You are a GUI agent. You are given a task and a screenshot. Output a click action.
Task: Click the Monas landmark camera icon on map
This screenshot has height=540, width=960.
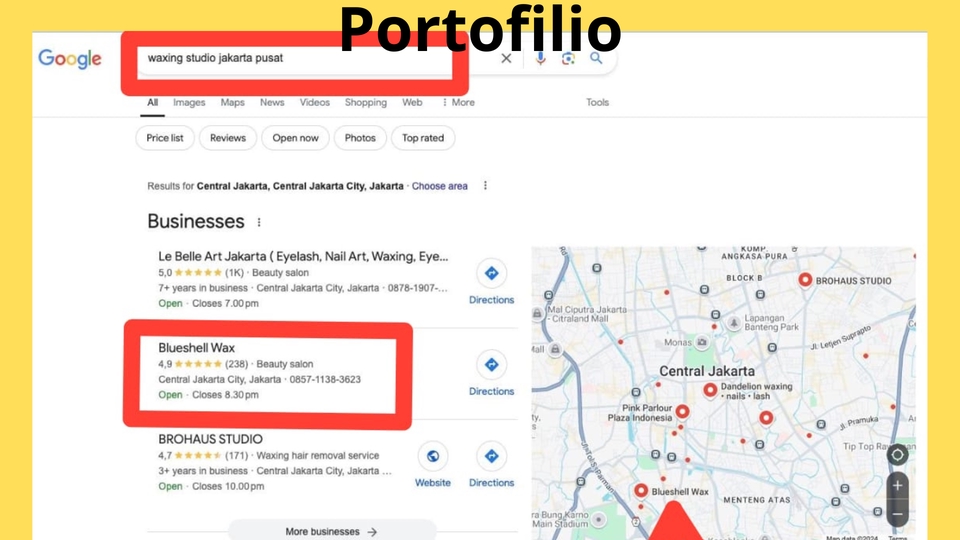click(x=702, y=342)
